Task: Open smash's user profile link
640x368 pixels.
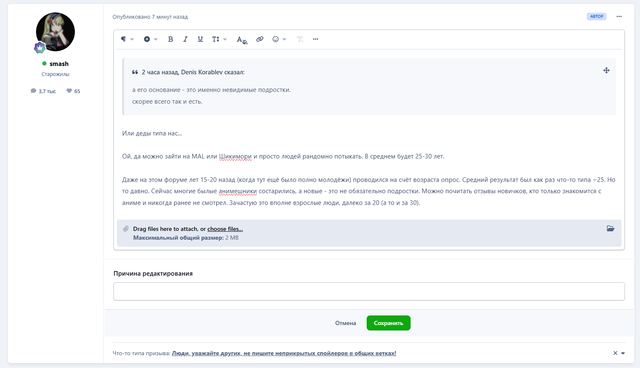Action: pyautogui.click(x=59, y=64)
